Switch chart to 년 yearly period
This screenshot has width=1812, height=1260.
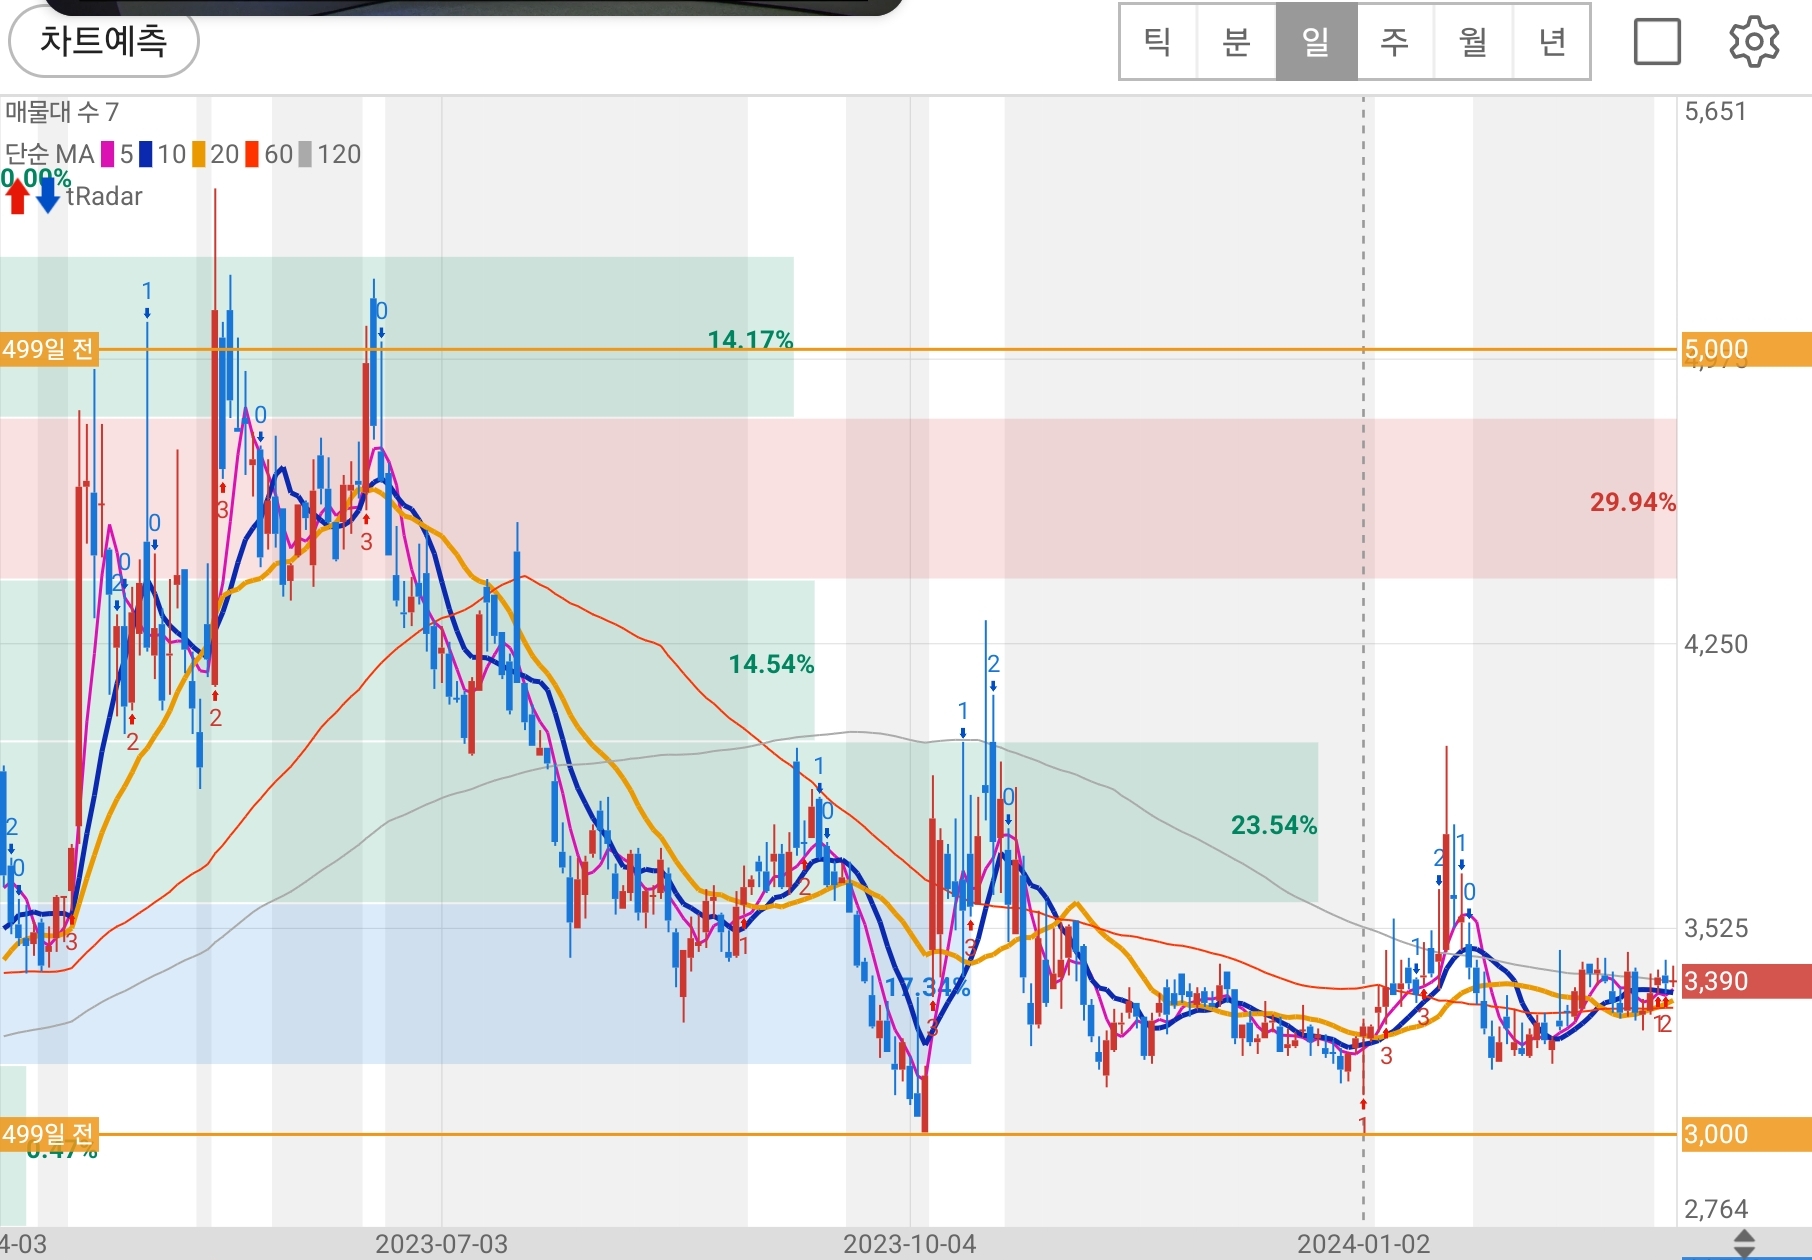point(1551,42)
